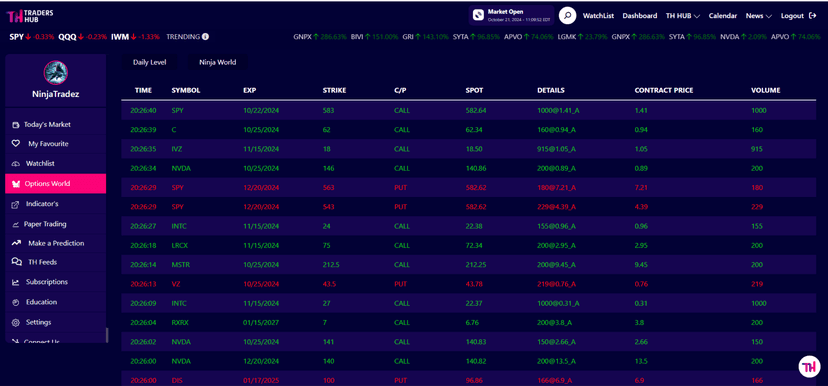Go to Dashboard in top navigation
The height and width of the screenshot is (386, 828).
[x=639, y=16]
